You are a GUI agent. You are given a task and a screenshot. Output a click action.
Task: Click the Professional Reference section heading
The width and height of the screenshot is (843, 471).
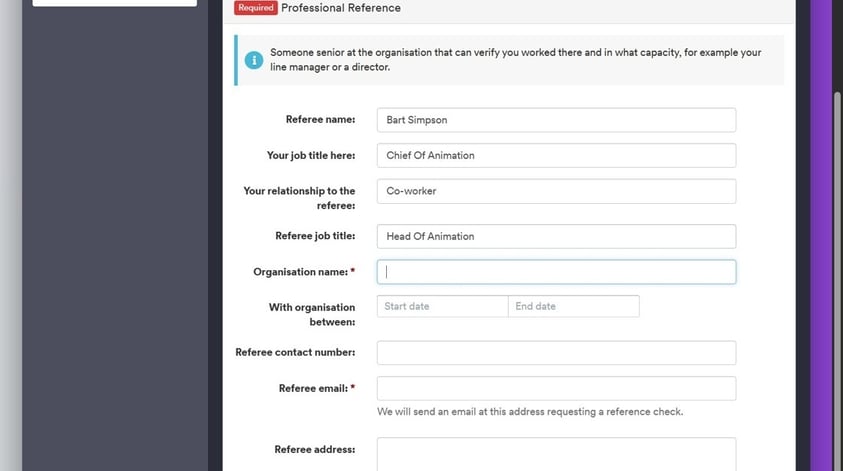(x=341, y=8)
